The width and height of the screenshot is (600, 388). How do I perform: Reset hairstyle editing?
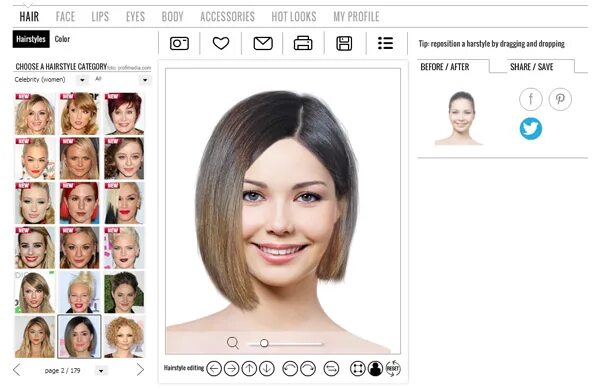click(x=393, y=368)
